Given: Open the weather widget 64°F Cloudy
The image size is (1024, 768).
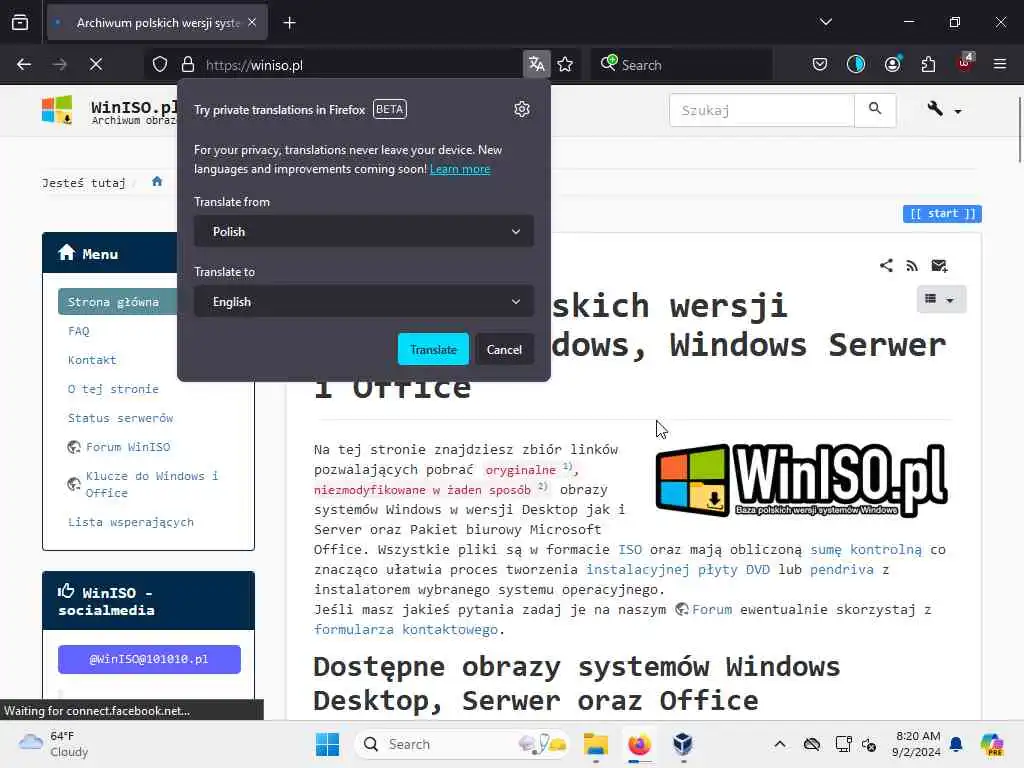Looking at the screenshot, I should [54, 744].
